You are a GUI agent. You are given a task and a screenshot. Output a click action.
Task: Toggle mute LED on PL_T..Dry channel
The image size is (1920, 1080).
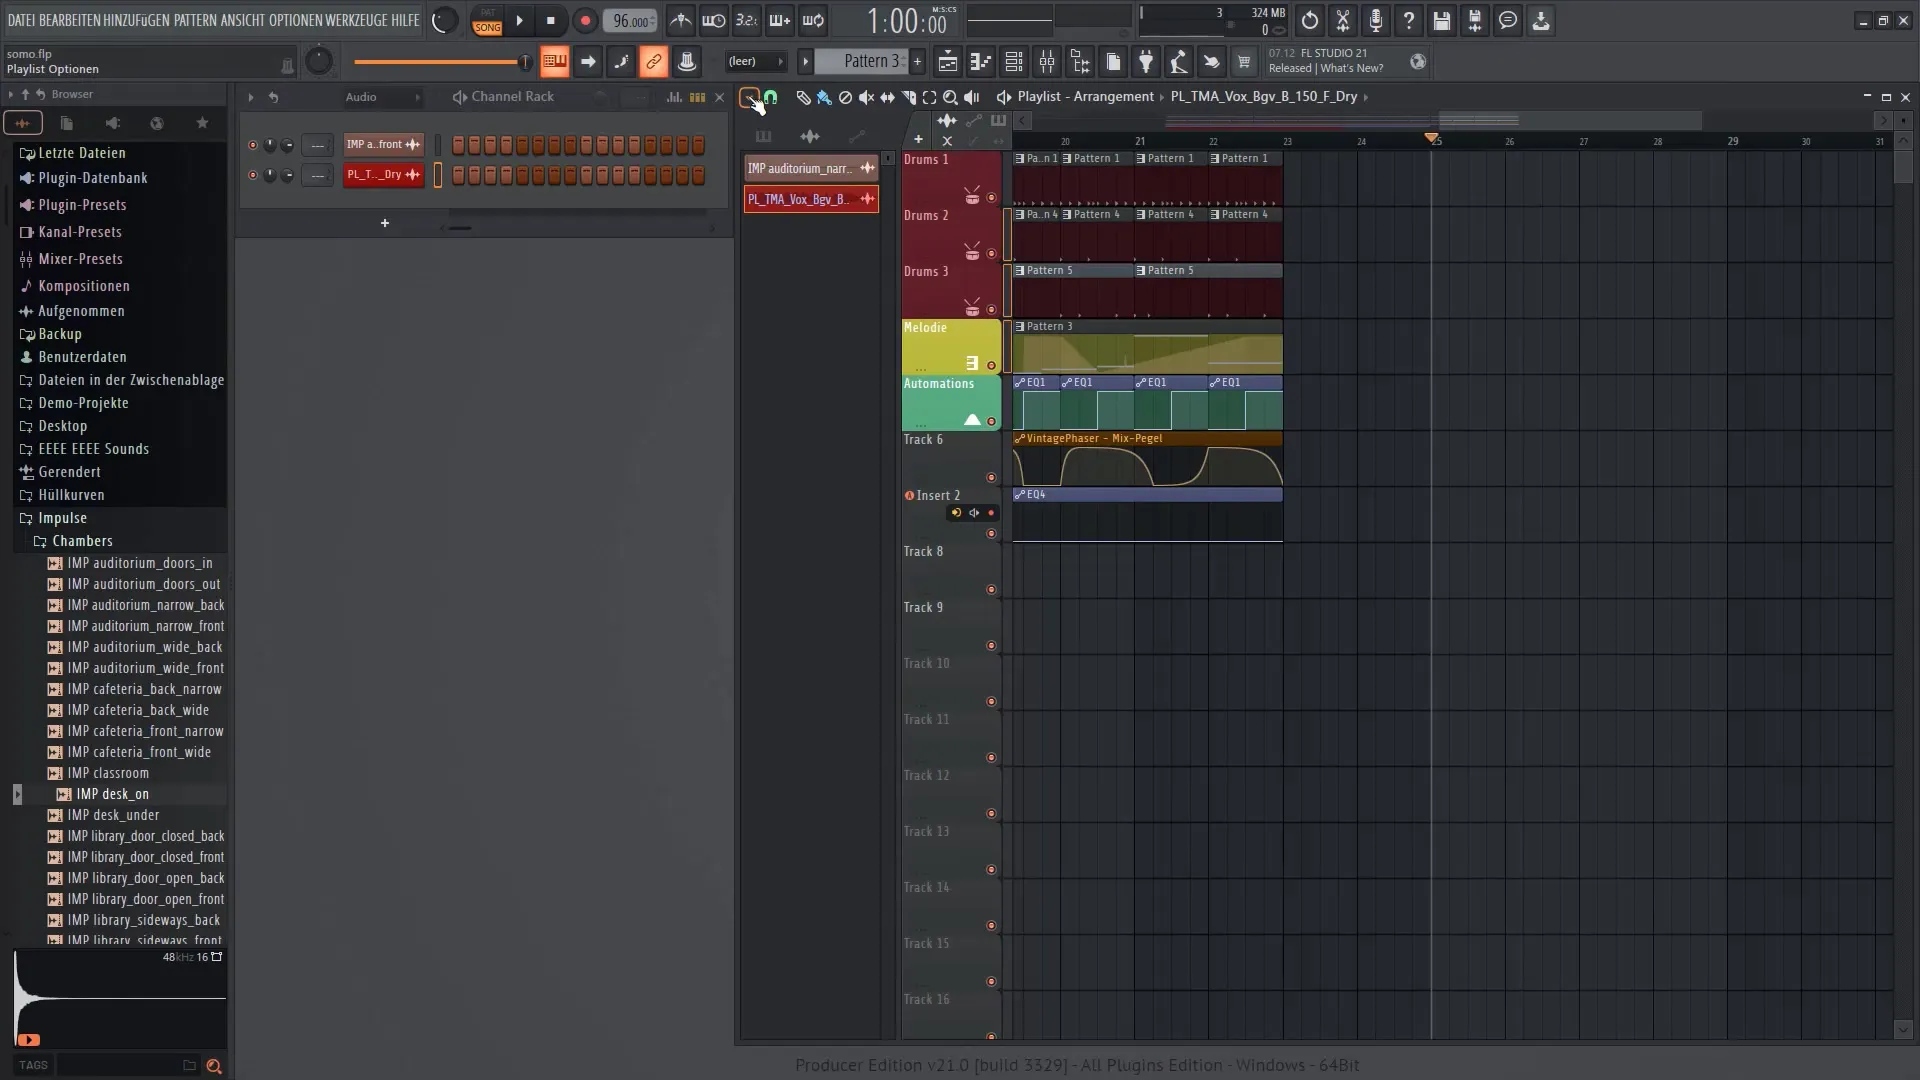[252, 176]
